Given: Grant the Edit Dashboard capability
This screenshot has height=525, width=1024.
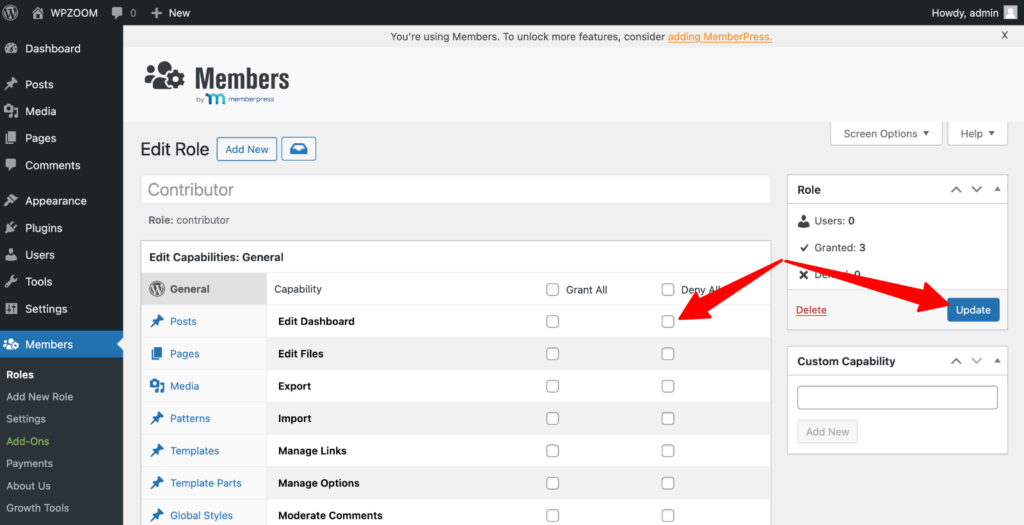Looking at the screenshot, I should 552,321.
